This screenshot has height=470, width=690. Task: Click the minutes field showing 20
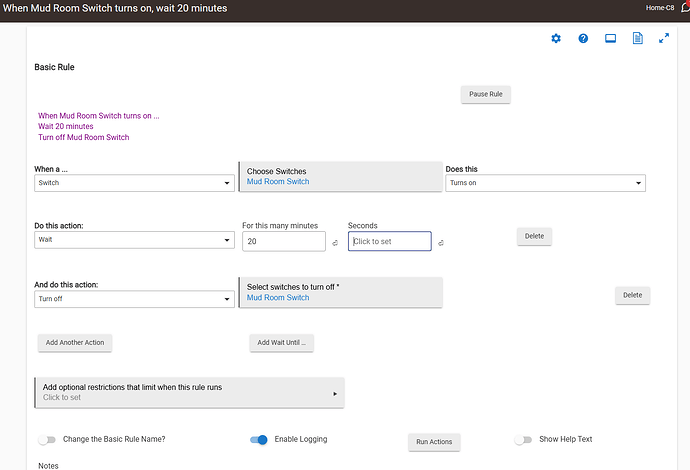coord(284,241)
